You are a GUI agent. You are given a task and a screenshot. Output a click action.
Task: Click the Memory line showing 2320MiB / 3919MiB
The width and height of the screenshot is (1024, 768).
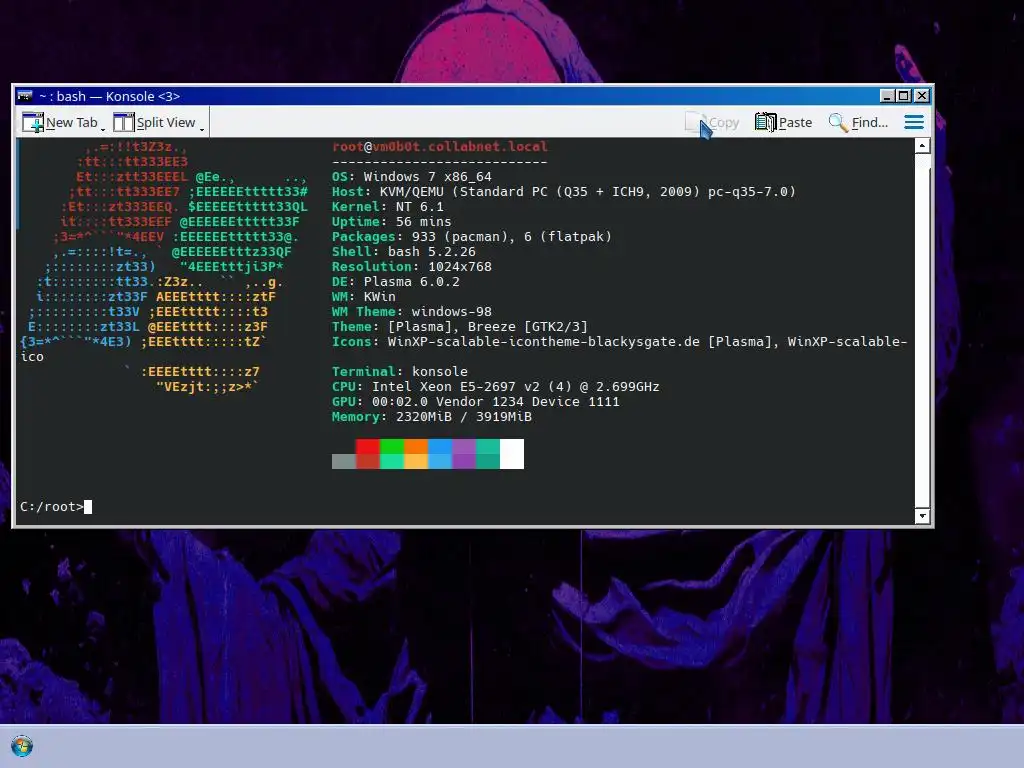tap(432, 417)
